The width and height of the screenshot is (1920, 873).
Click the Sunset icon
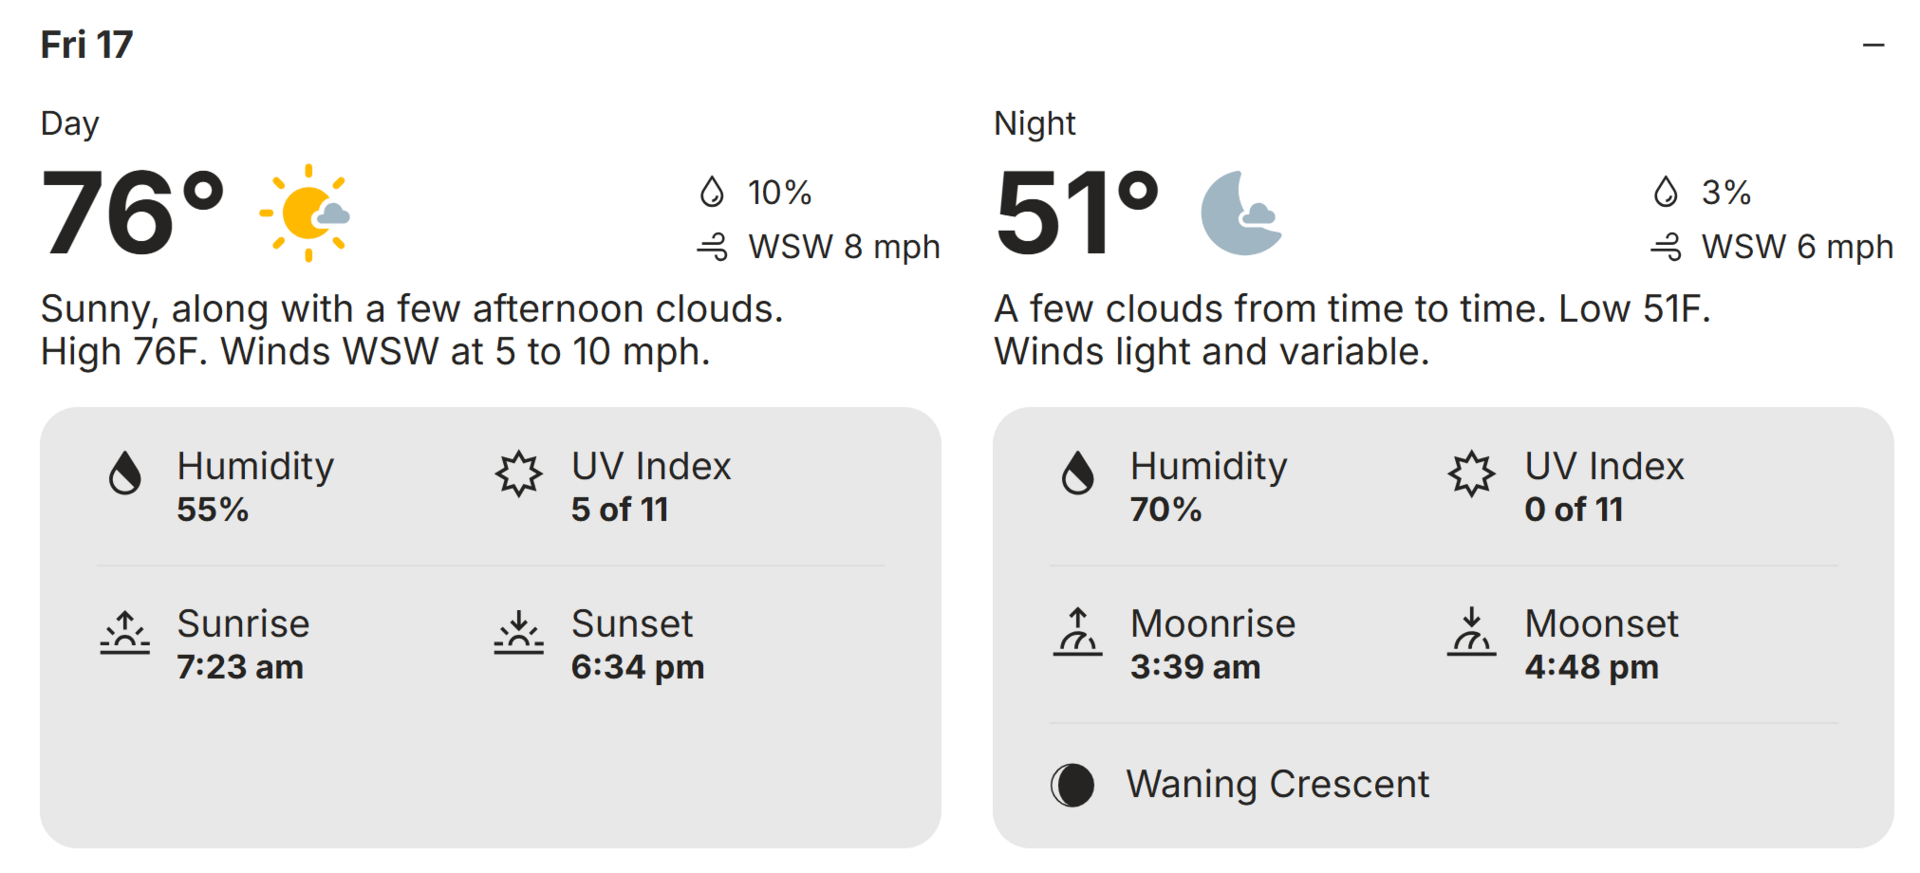click(x=518, y=632)
